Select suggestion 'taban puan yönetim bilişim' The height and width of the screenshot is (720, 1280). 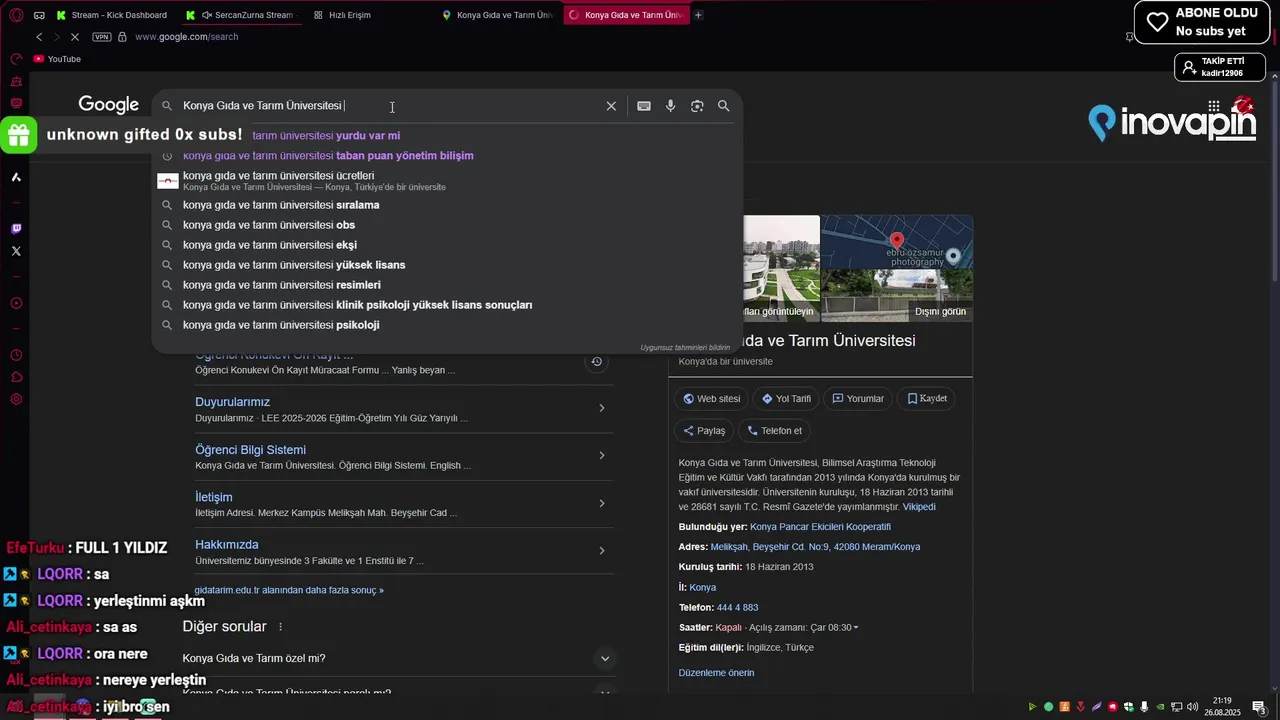tap(448, 156)
